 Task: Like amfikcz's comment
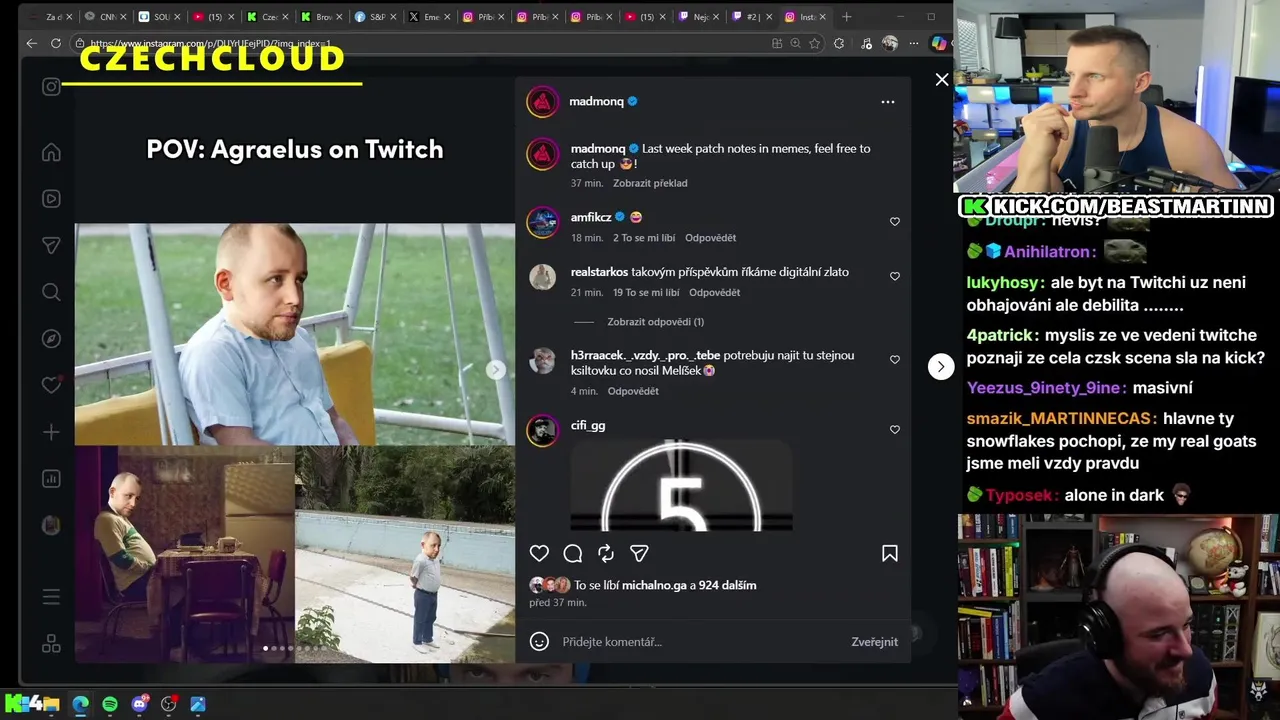895,222
